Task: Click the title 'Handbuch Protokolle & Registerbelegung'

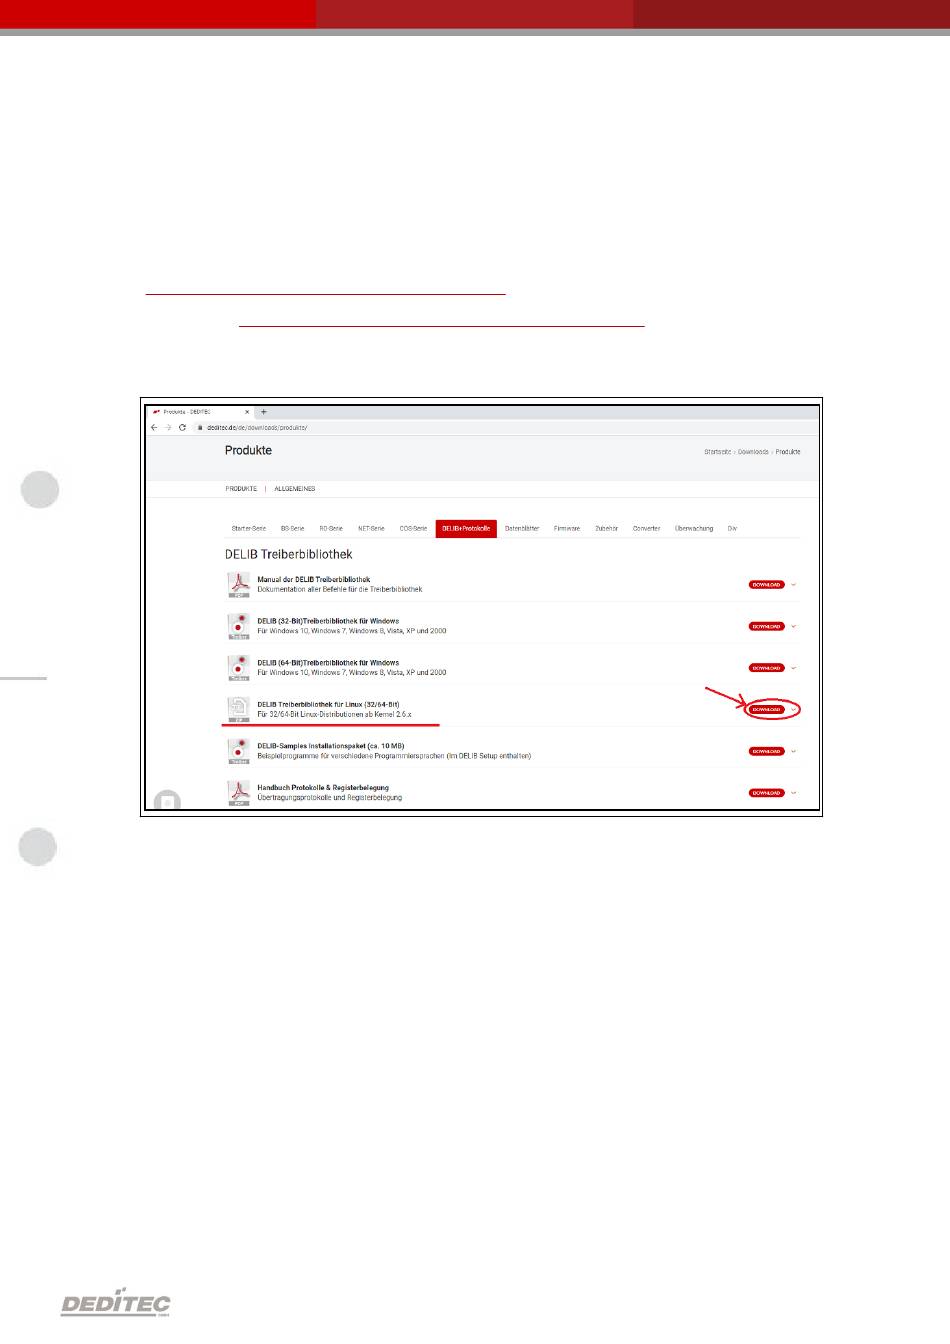Action: pyautogui.click(x=323, y=788)
